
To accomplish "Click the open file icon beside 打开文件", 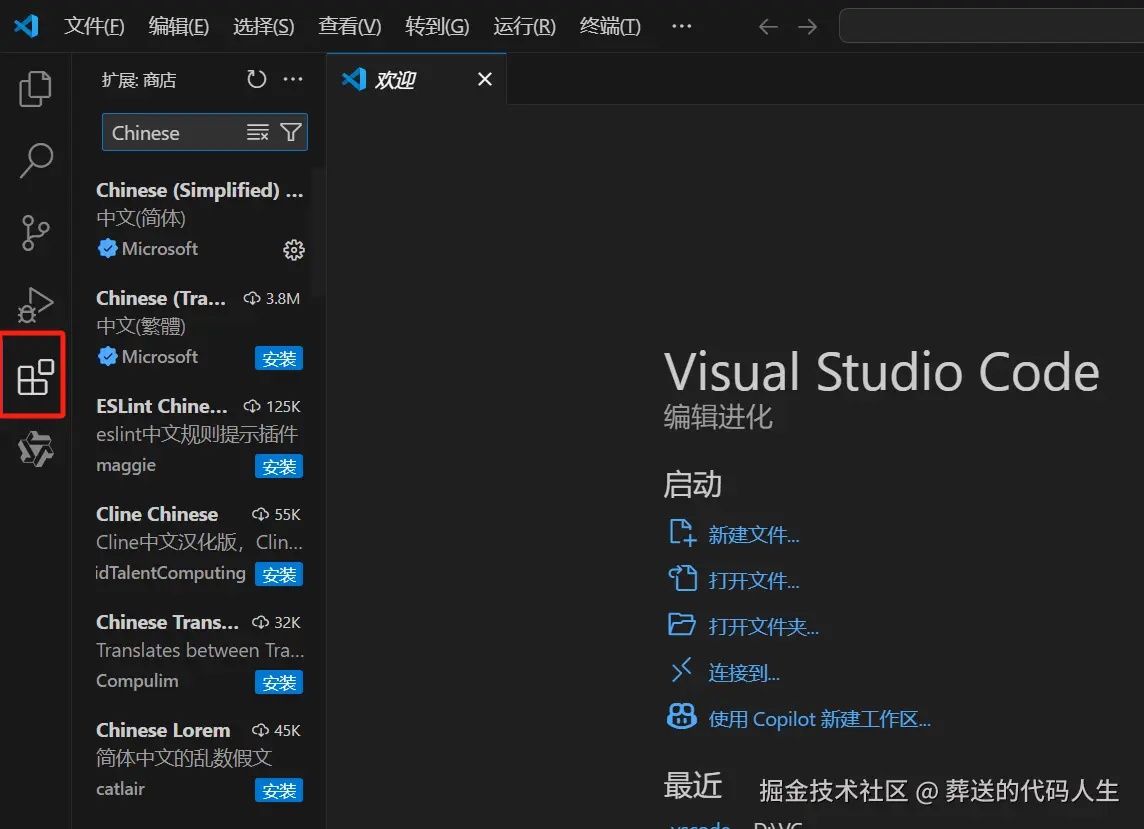I will coord(682,579).
